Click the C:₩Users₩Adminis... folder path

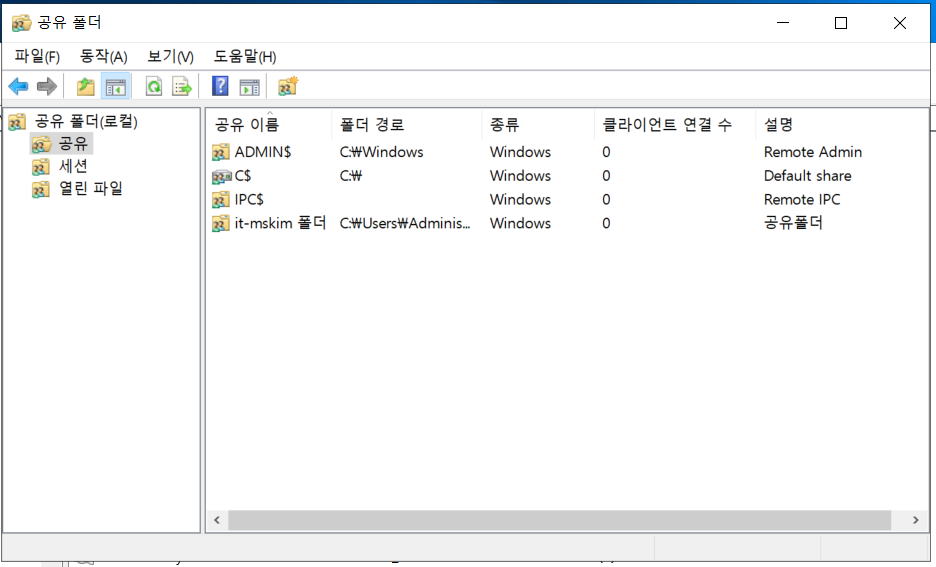(405, 223)
